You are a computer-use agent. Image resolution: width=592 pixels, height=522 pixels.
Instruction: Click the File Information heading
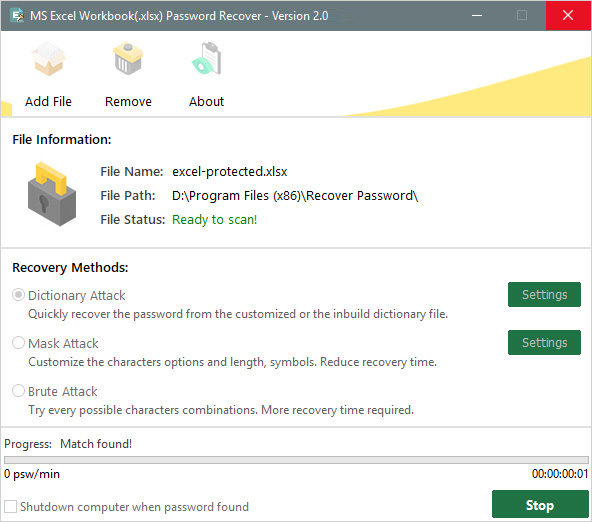pyautogui.click(x=62, y=140)
